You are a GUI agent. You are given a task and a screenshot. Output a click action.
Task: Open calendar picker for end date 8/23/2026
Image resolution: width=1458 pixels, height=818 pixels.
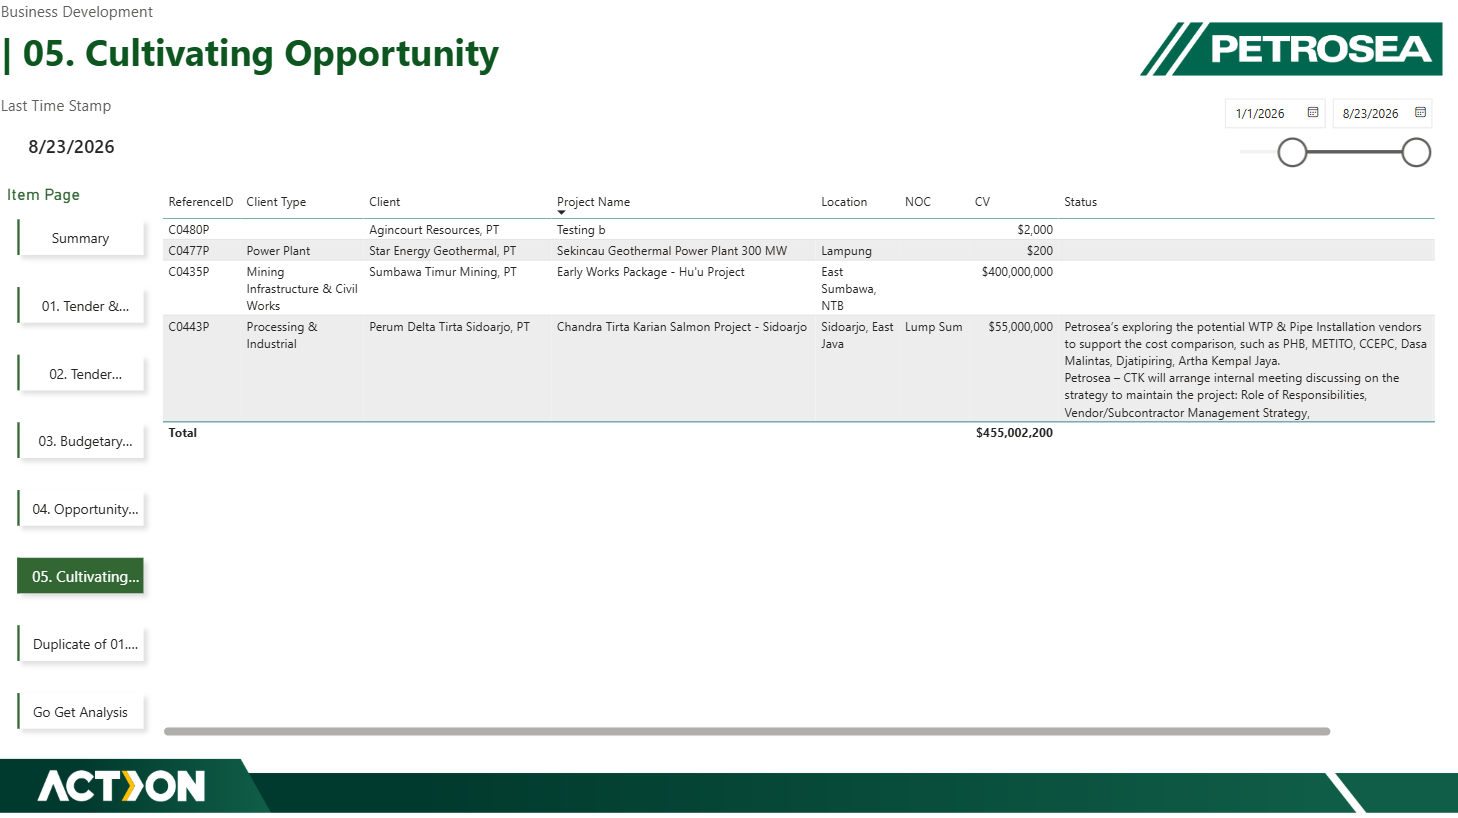1420,113
